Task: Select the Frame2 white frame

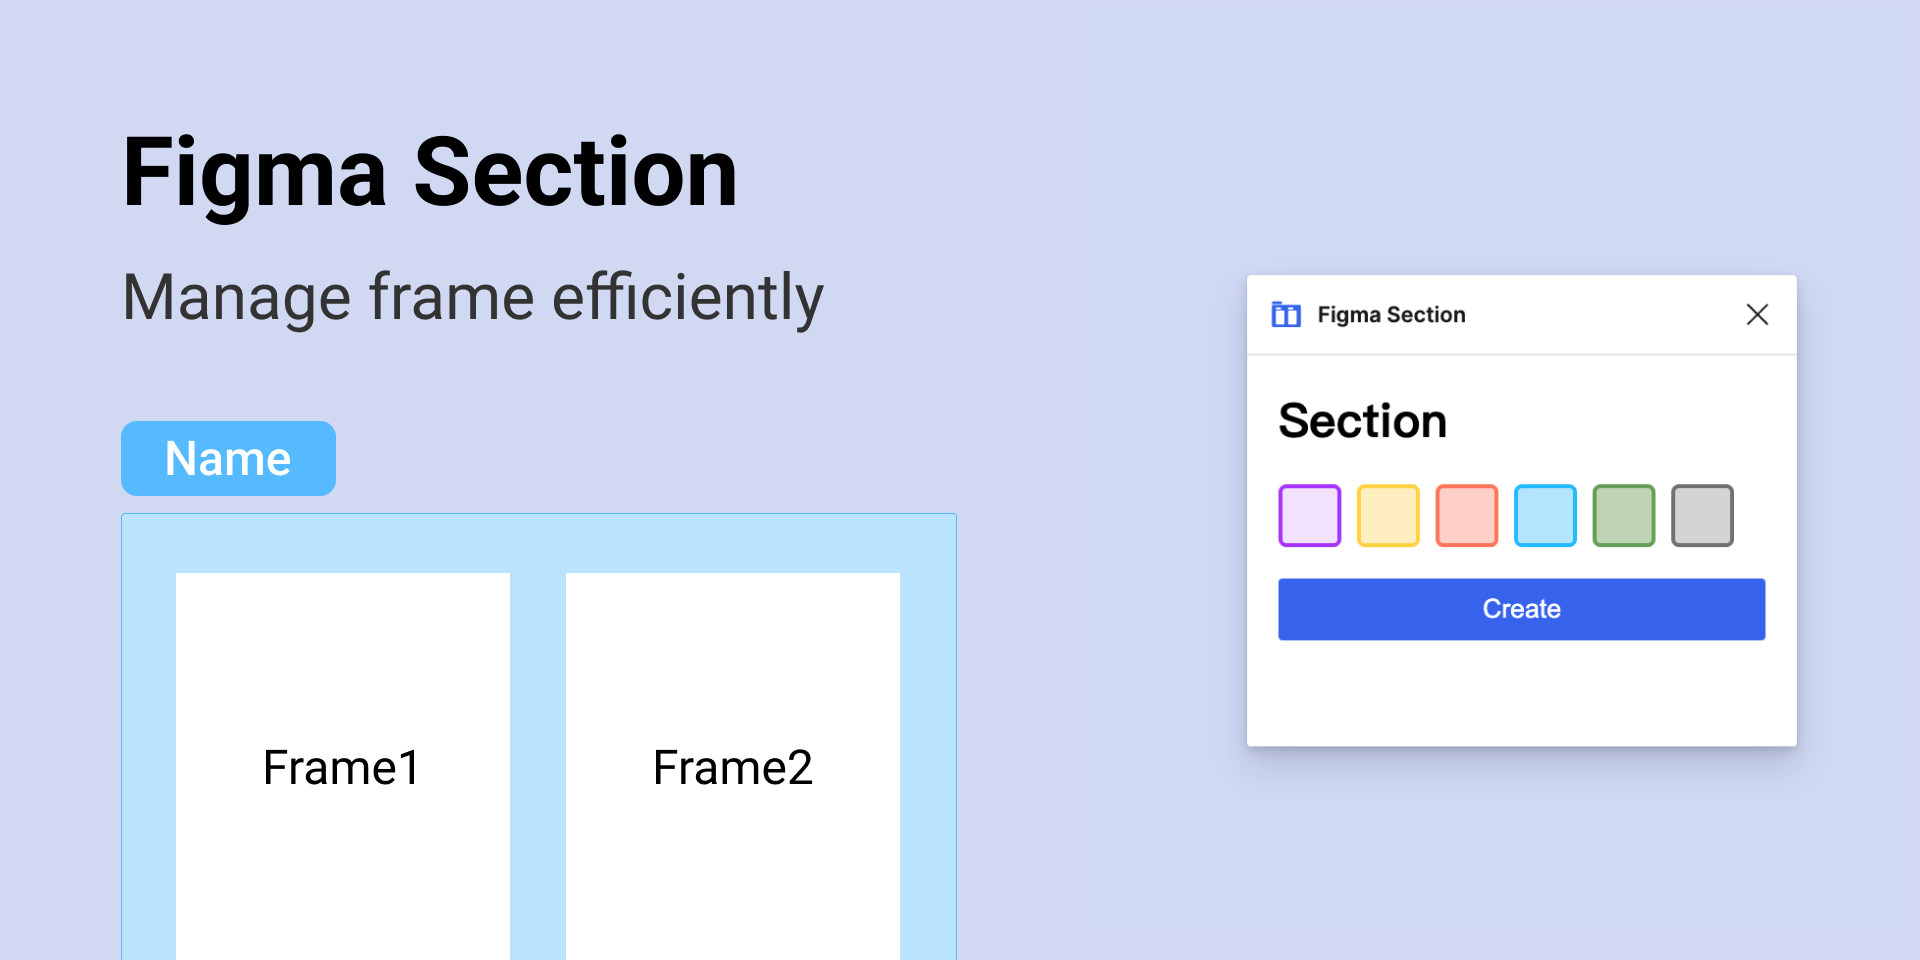Action: [x=733, y=766]
